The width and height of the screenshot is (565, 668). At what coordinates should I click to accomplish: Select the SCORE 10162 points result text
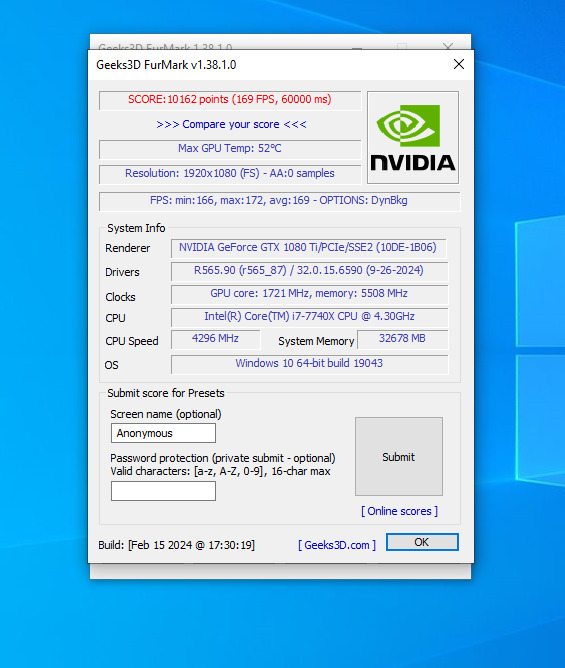pos(230,100)
